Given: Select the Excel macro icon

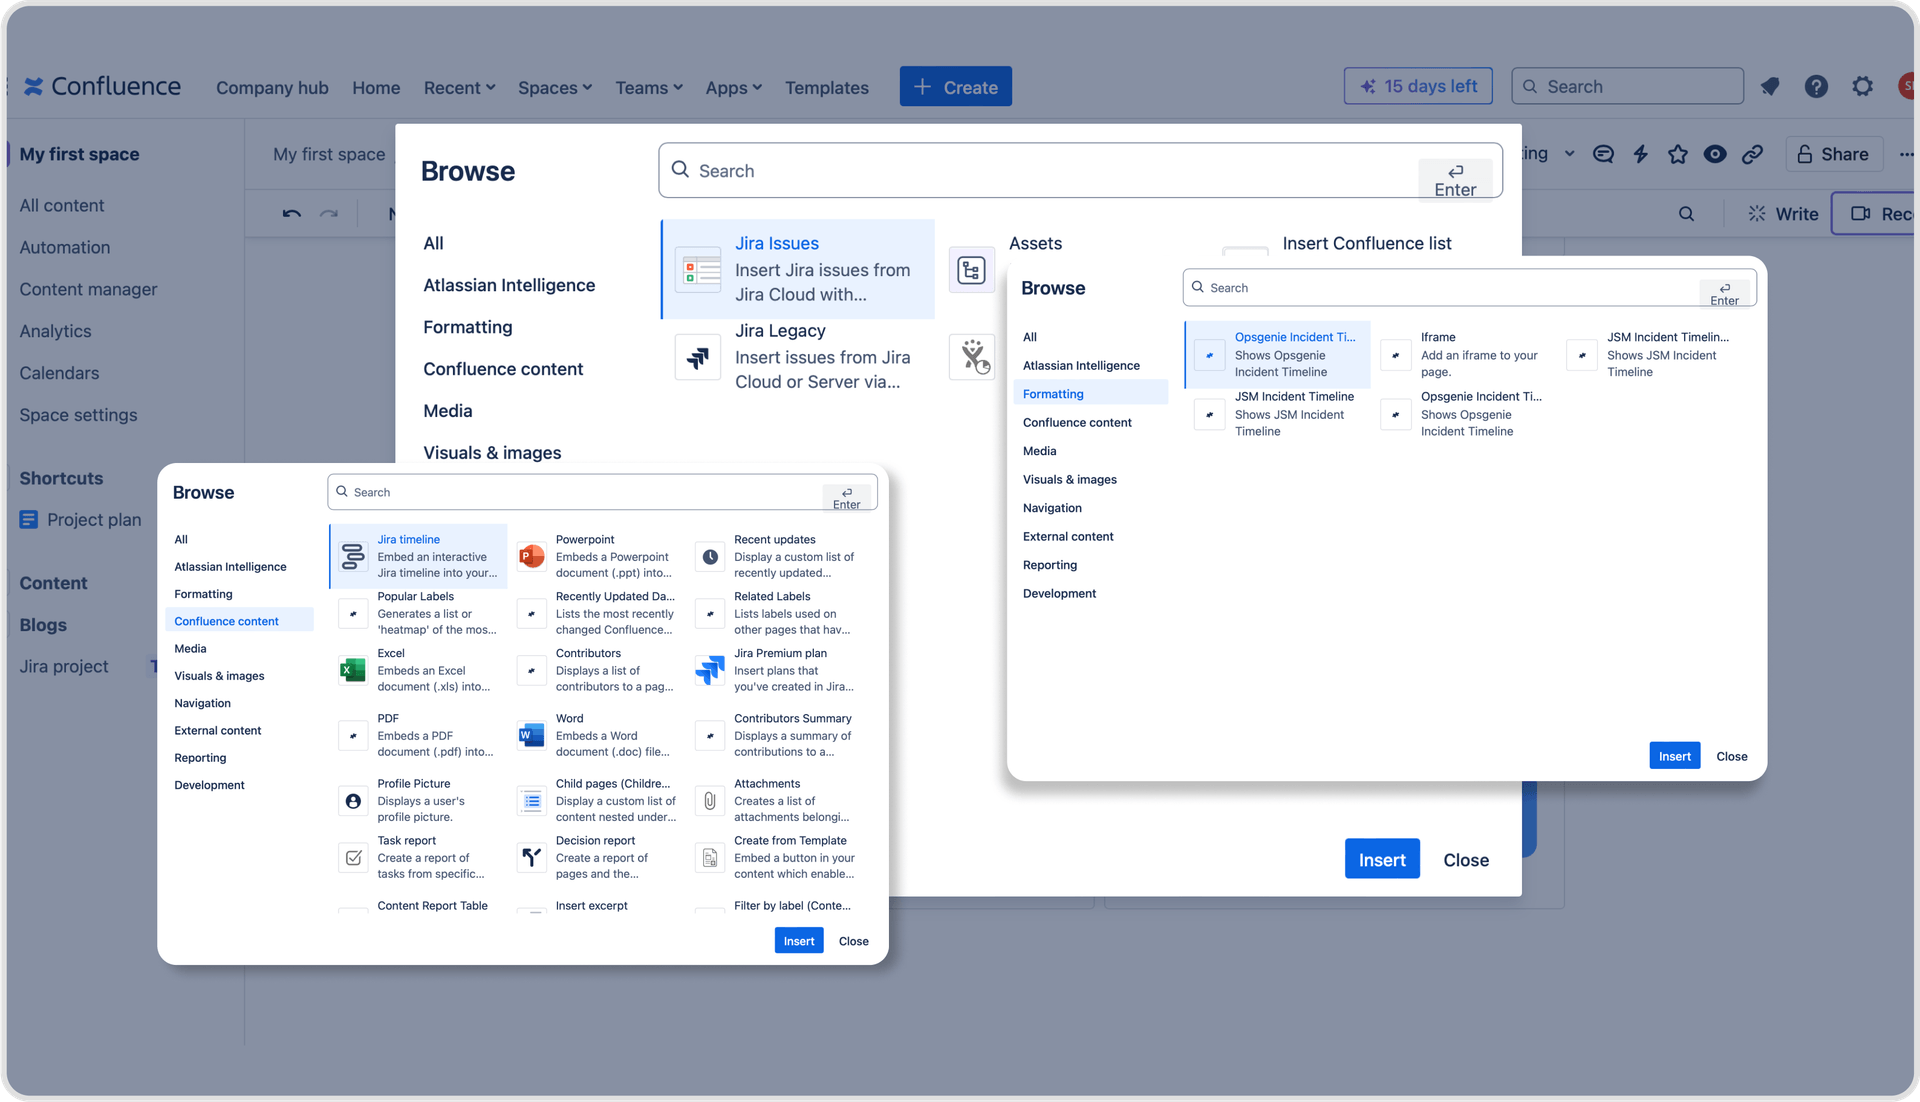Looking at the screenshot, I should point(353,670).
